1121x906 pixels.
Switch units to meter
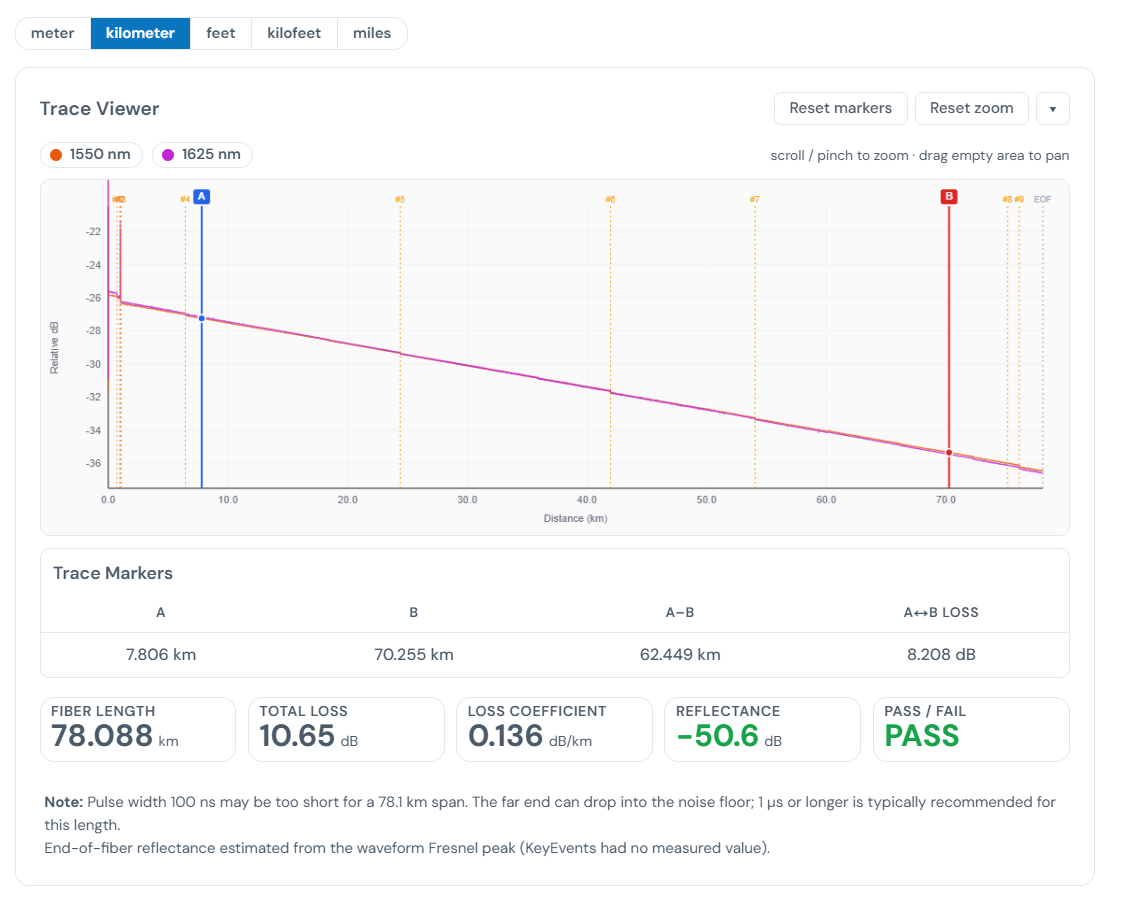(53, 34)
